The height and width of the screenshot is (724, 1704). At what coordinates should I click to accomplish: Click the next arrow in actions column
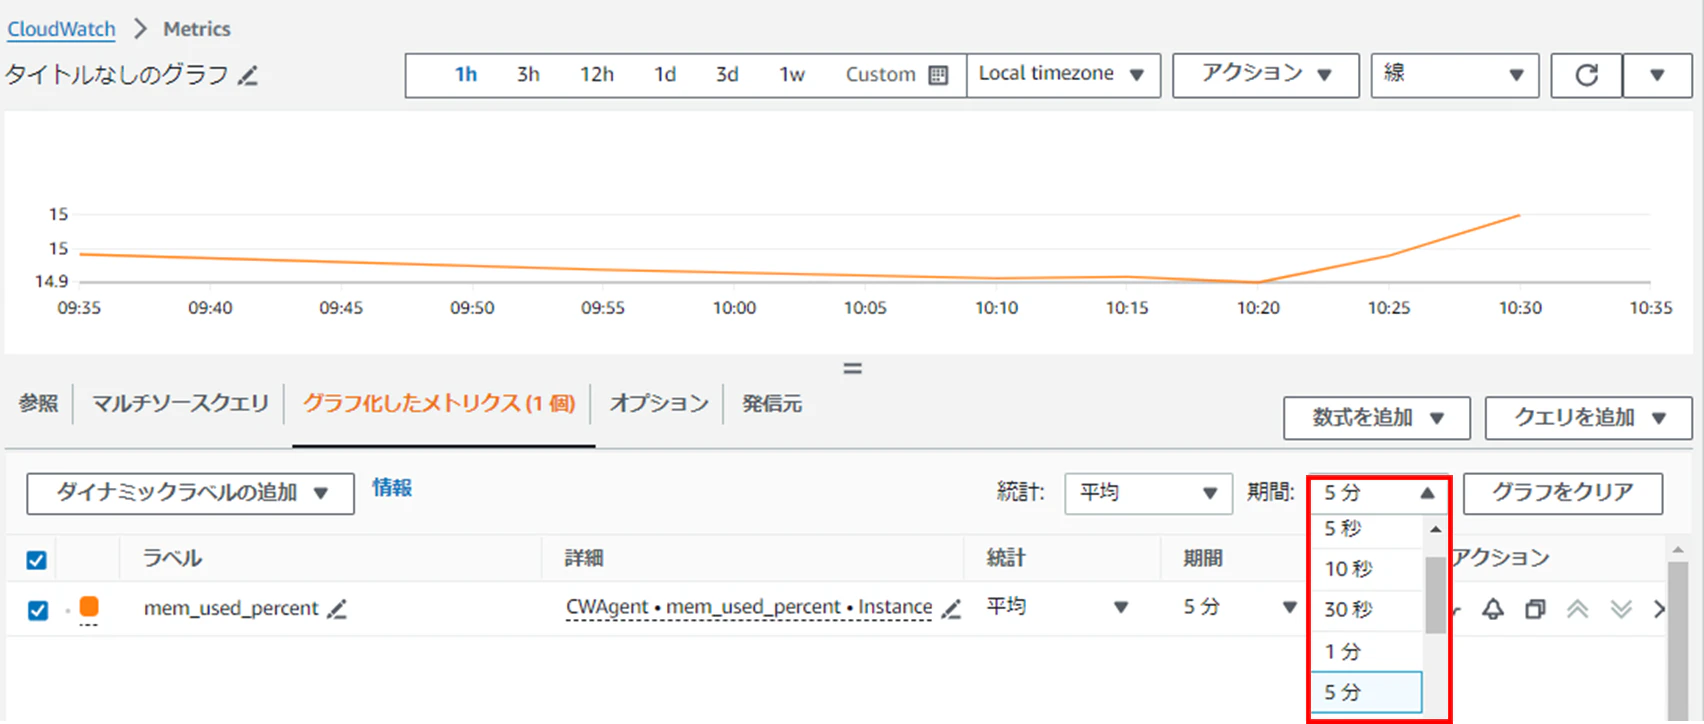(1659, 608)
